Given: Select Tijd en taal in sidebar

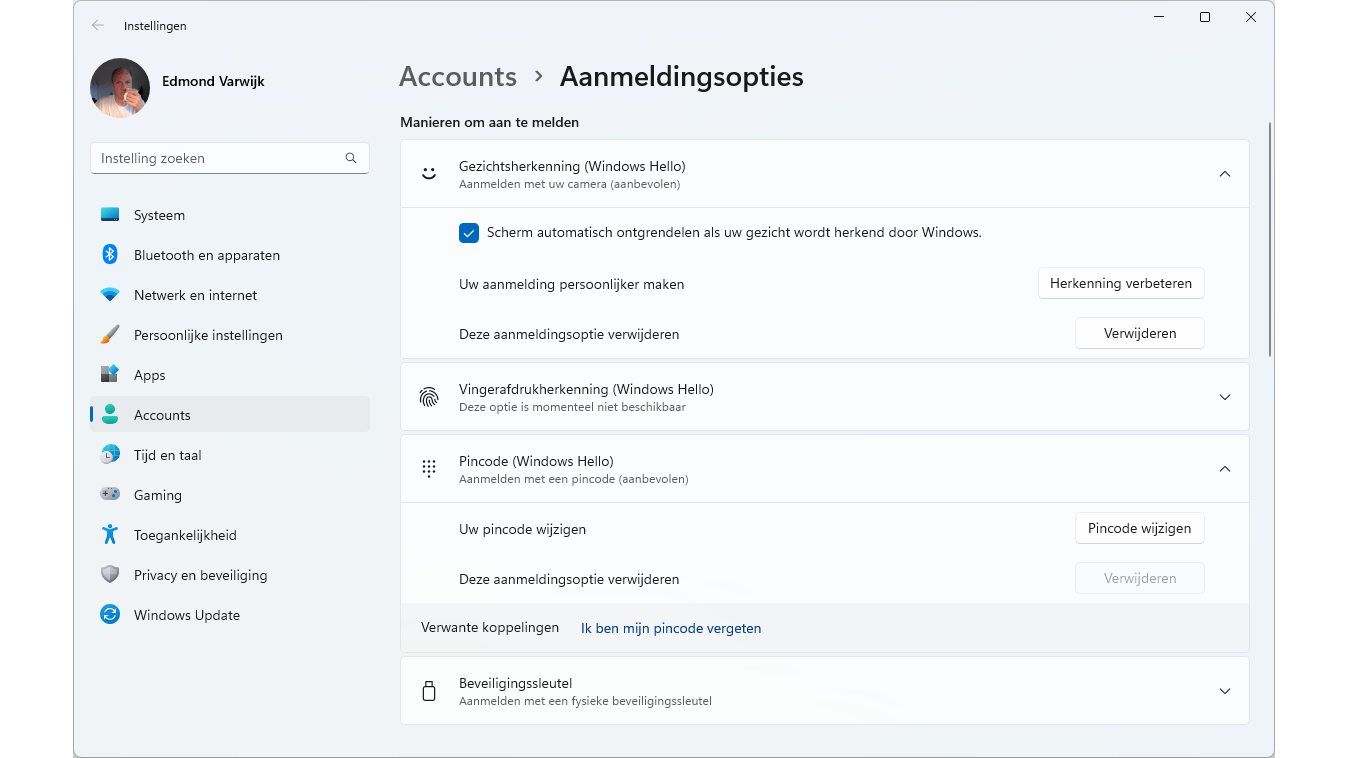Looking at the screenshot, I should tap(167, 455).
